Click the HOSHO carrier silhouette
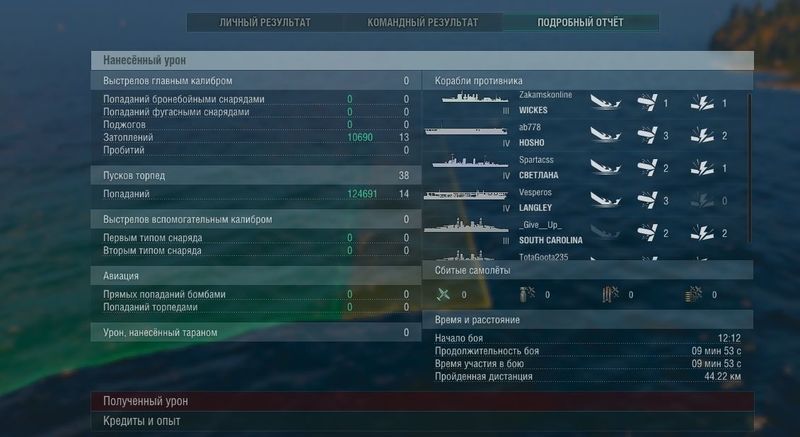Viewport: 800px width, 437px height. (x=466, y=131)
